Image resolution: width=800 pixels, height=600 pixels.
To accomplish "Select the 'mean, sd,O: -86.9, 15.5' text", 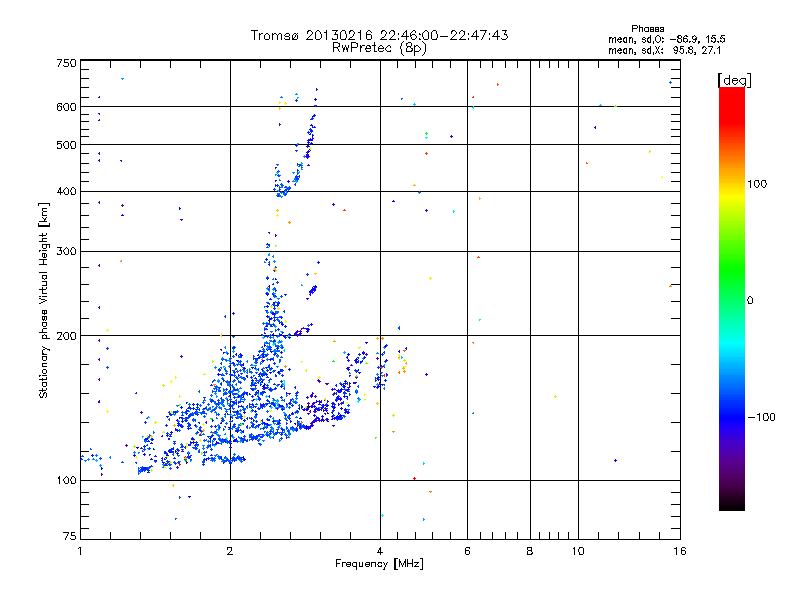I will click(x=667, y=40).
